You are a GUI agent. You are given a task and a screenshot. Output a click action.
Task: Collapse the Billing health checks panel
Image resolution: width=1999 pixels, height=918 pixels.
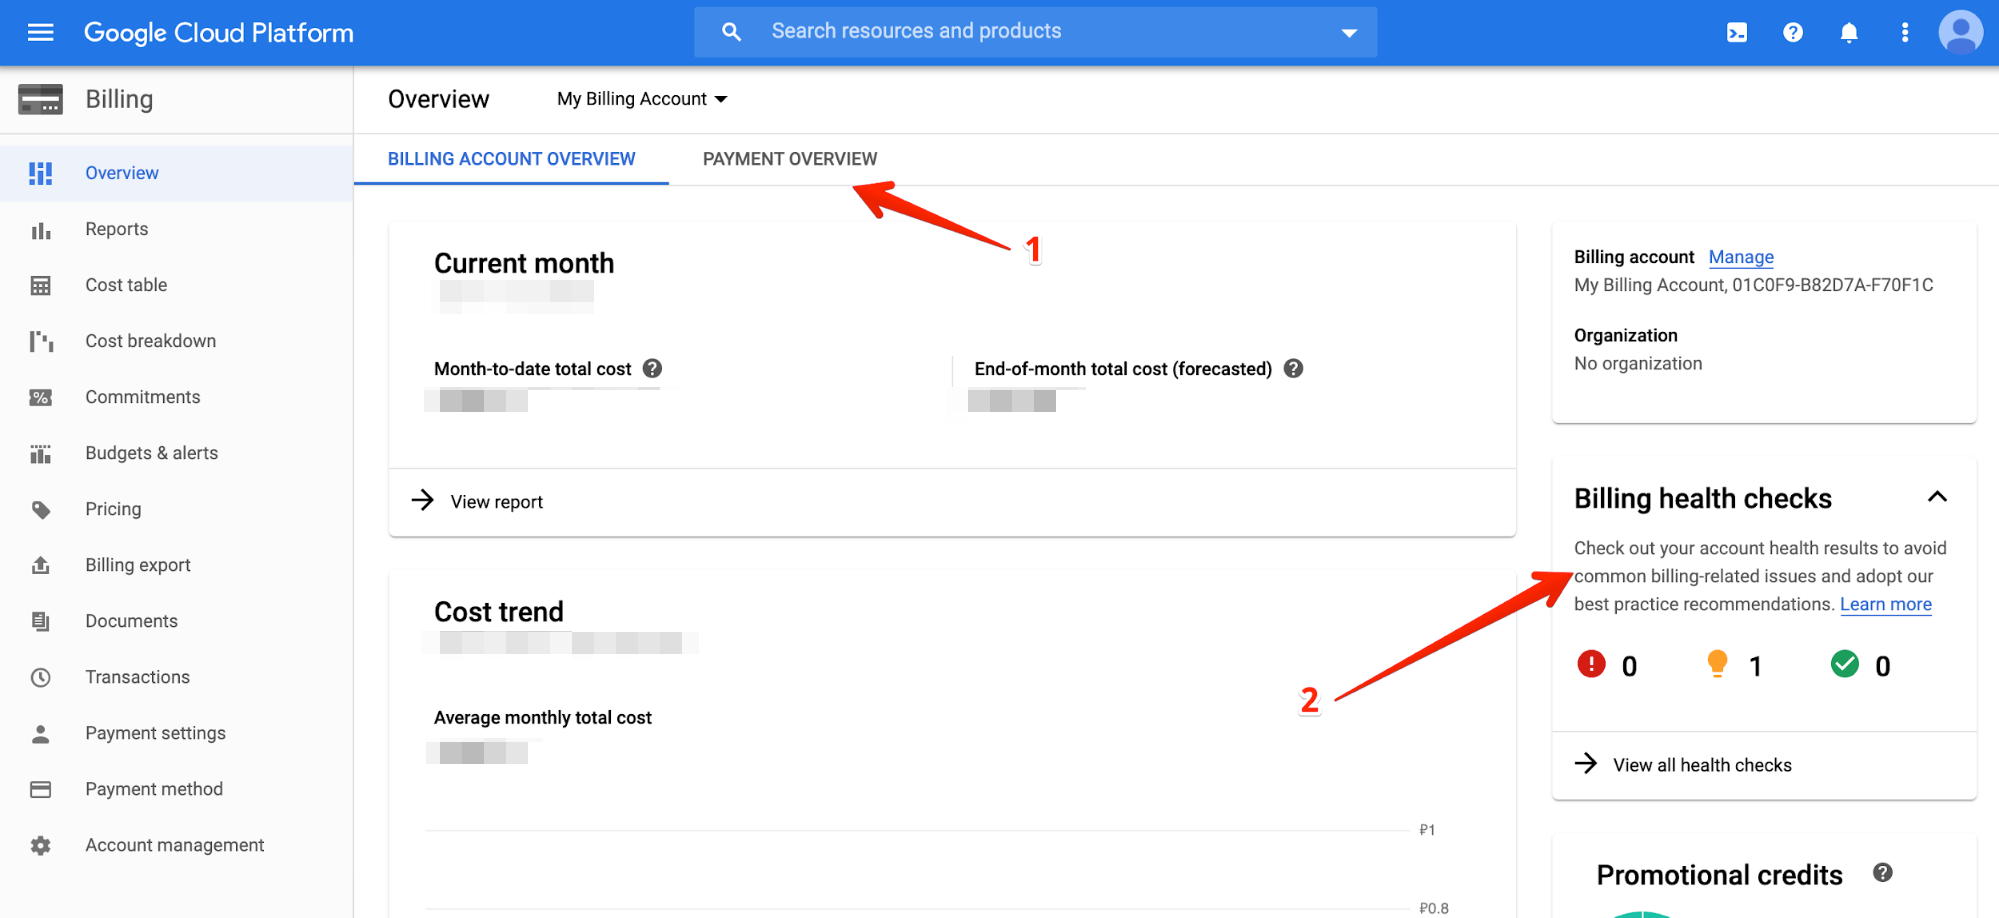tap(1937, 497)
